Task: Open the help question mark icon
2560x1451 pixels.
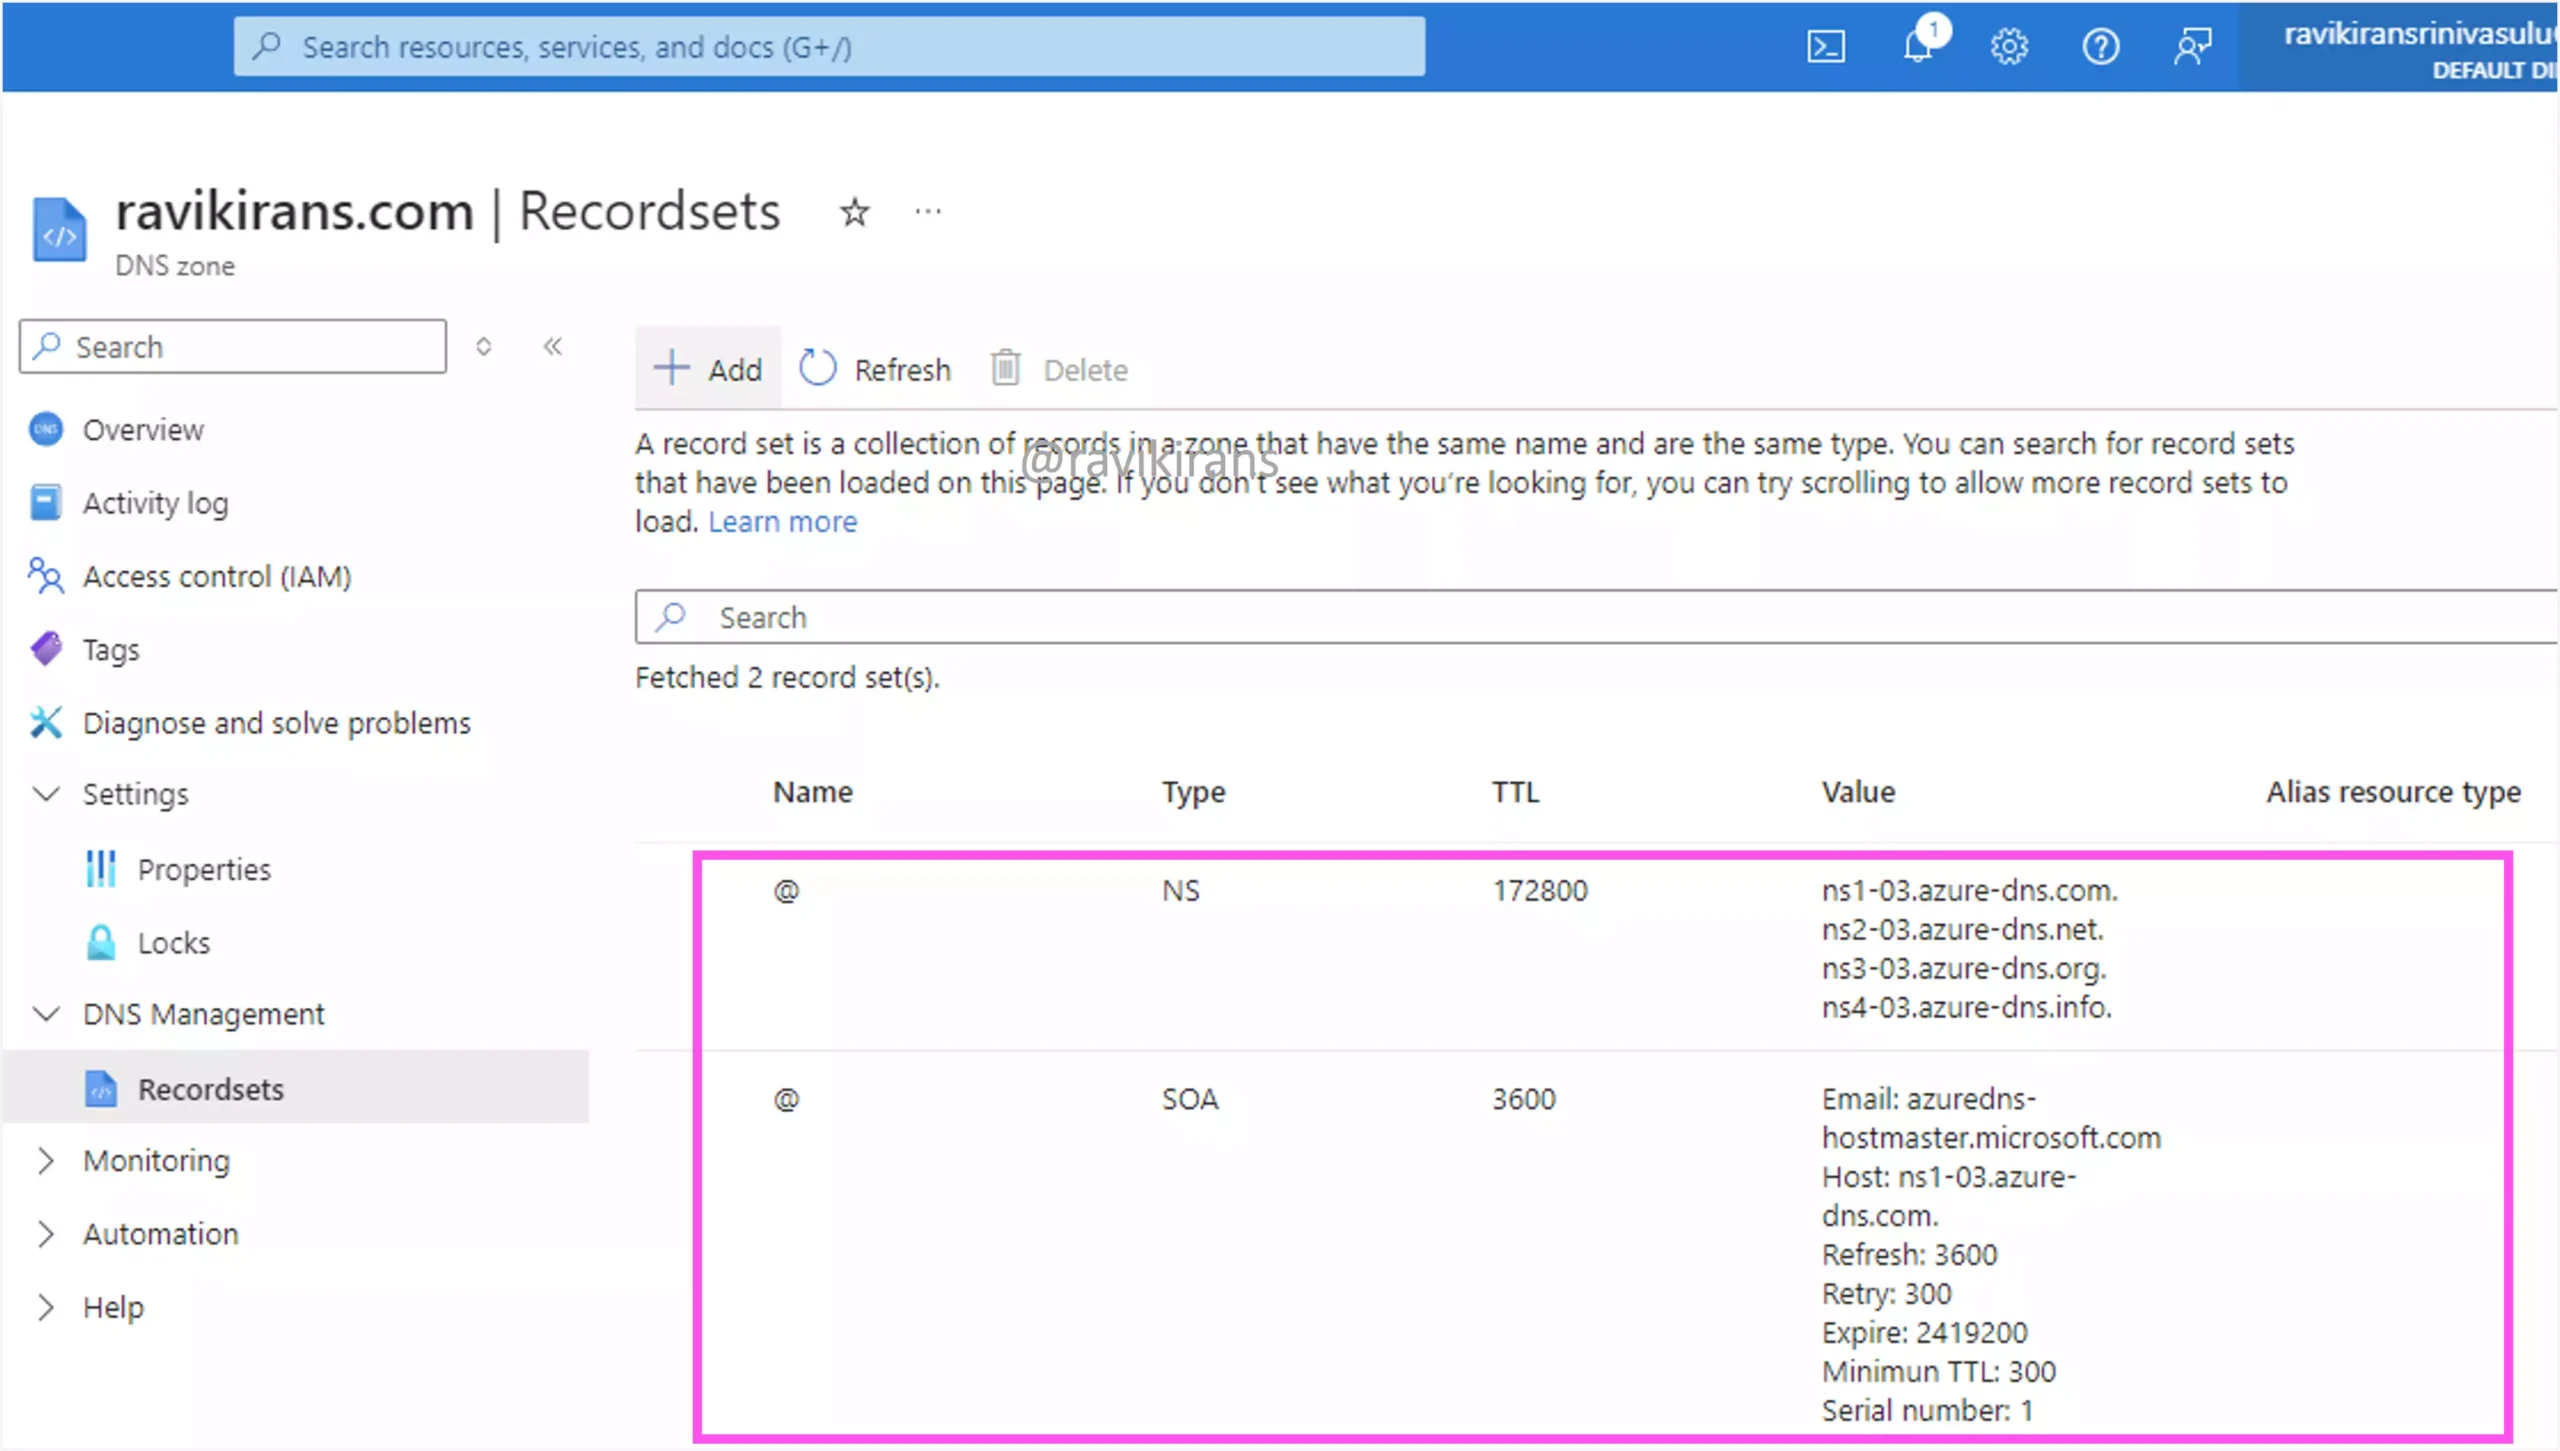Action: coord(2101,47)
